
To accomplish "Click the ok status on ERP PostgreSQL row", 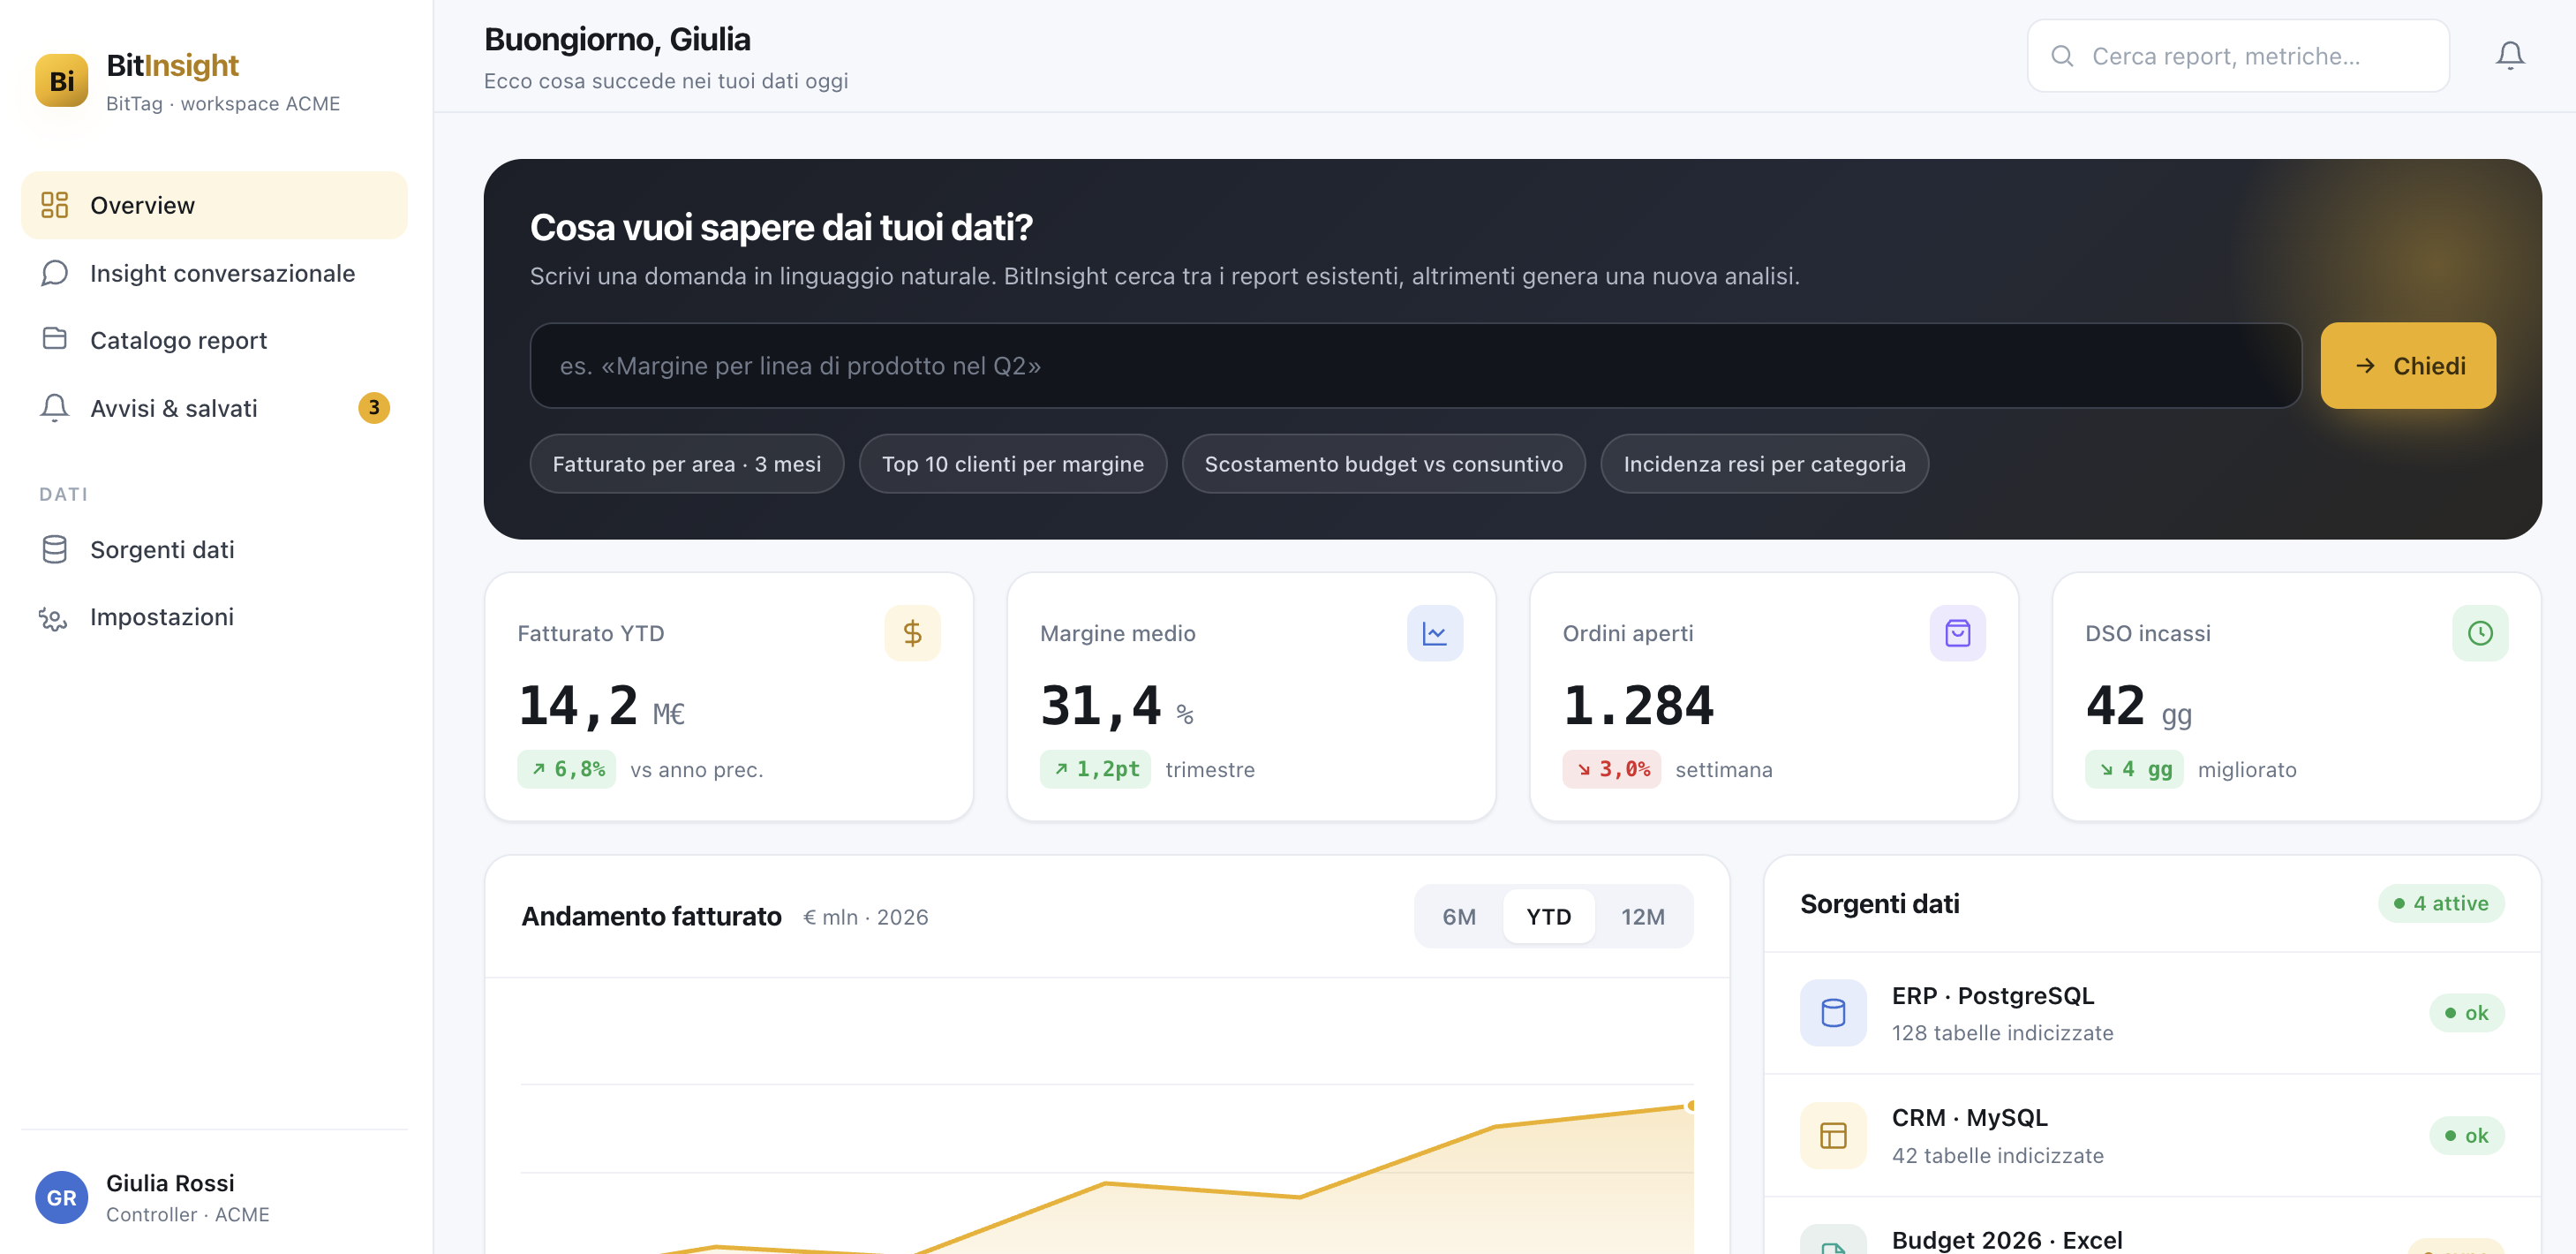I will coord(2466,1012).
